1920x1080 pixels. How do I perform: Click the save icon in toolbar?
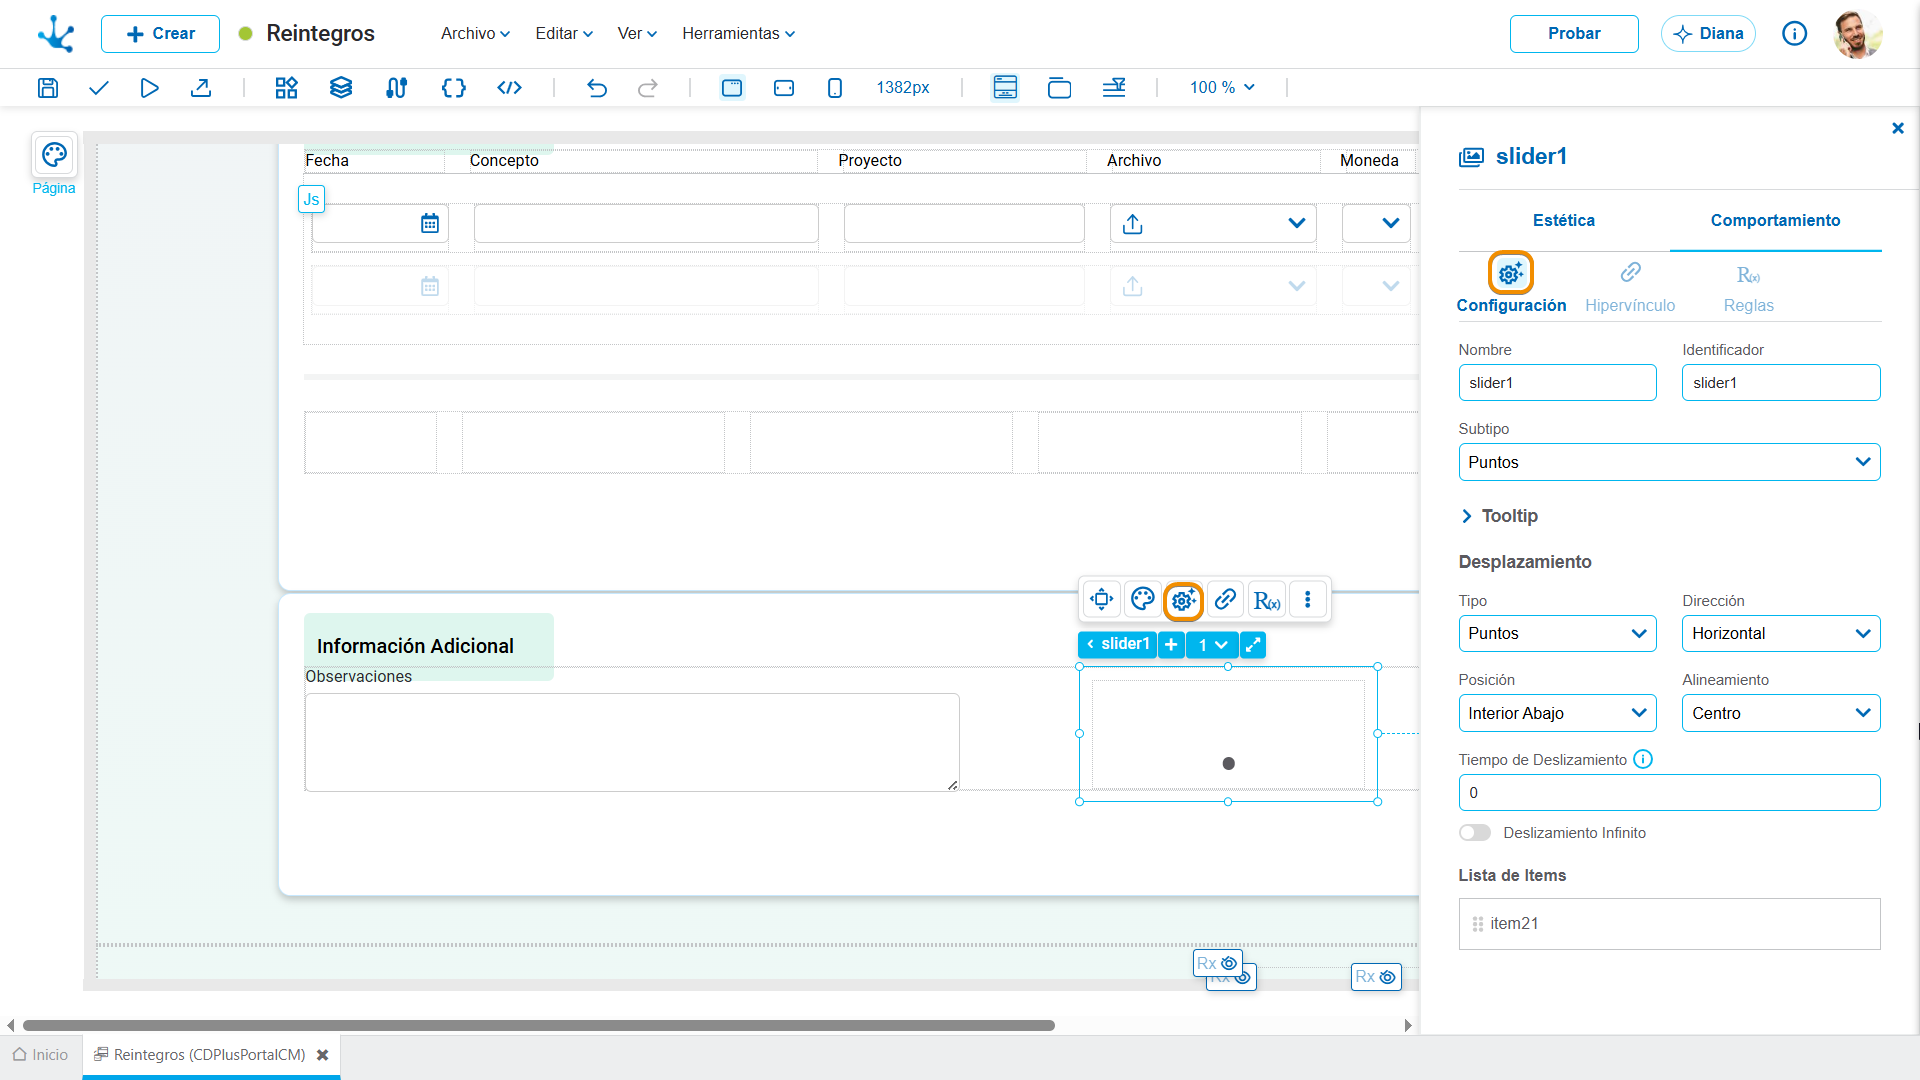(x=48, y=88)
